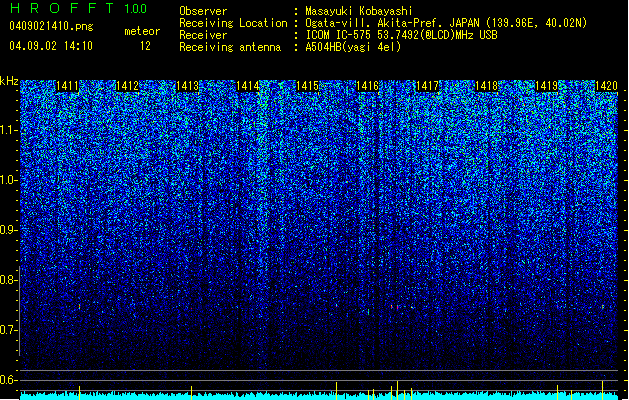Click the 1417 time label
The image size is (629, 400).
click(x=427, y=86)
